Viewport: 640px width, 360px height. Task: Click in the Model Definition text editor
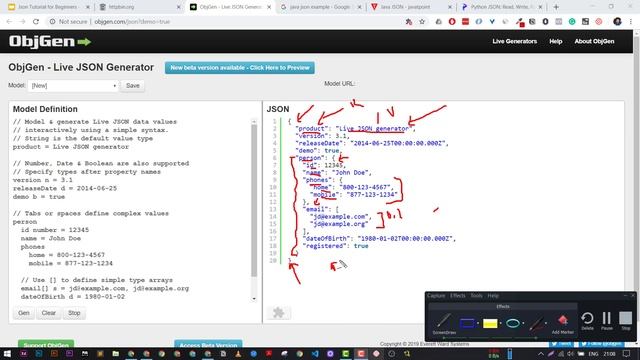point(131,209)
